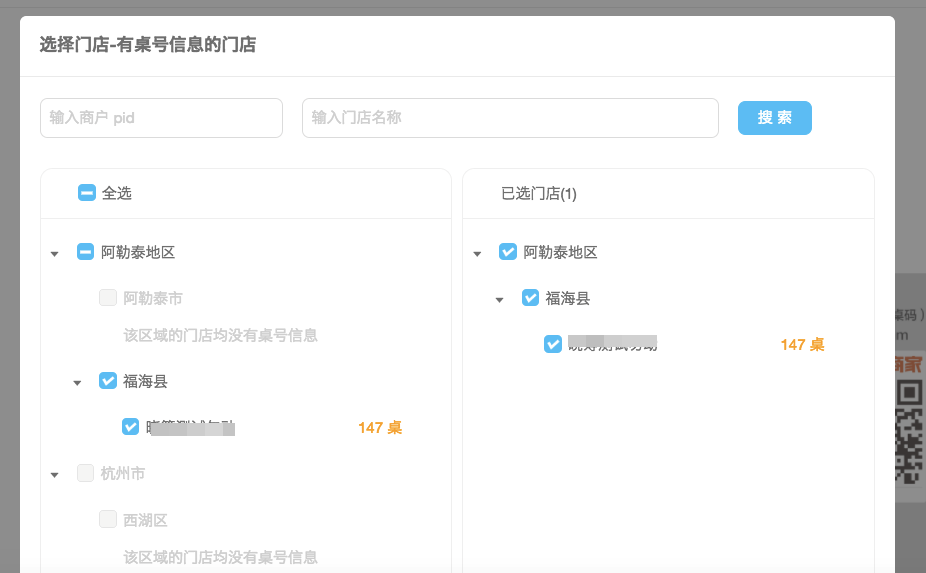
Task: Uncheck 福海县 in selected stores panel
Action: 531,298
